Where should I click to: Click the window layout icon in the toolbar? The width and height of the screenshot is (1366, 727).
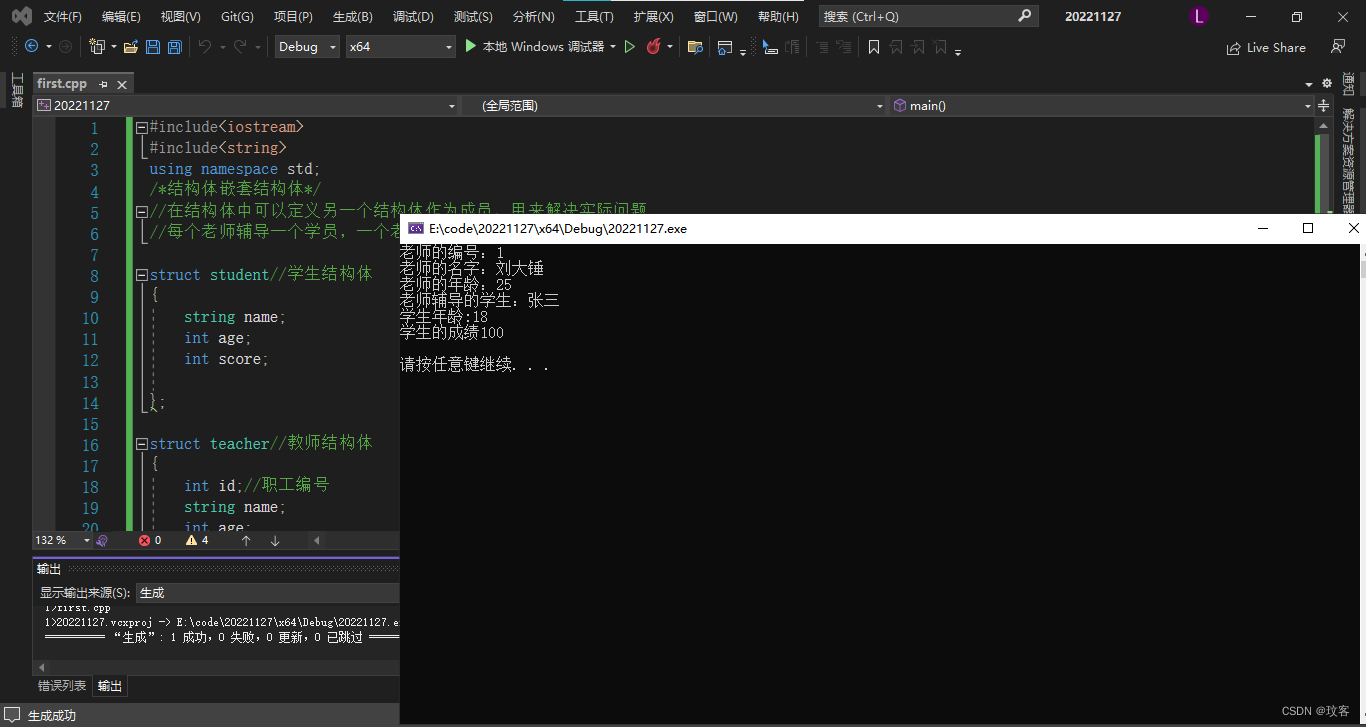[x=725, y=46]
